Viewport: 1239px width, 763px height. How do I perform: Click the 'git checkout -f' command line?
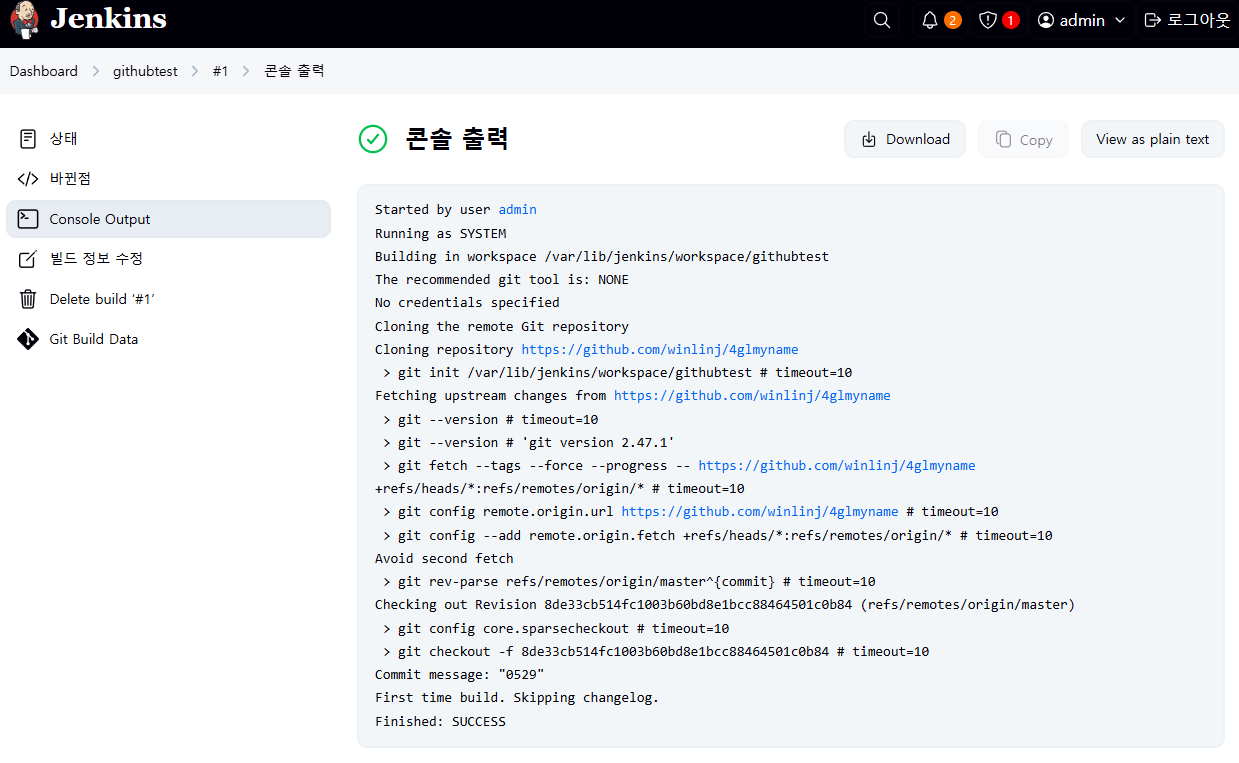tap(656, 651)
